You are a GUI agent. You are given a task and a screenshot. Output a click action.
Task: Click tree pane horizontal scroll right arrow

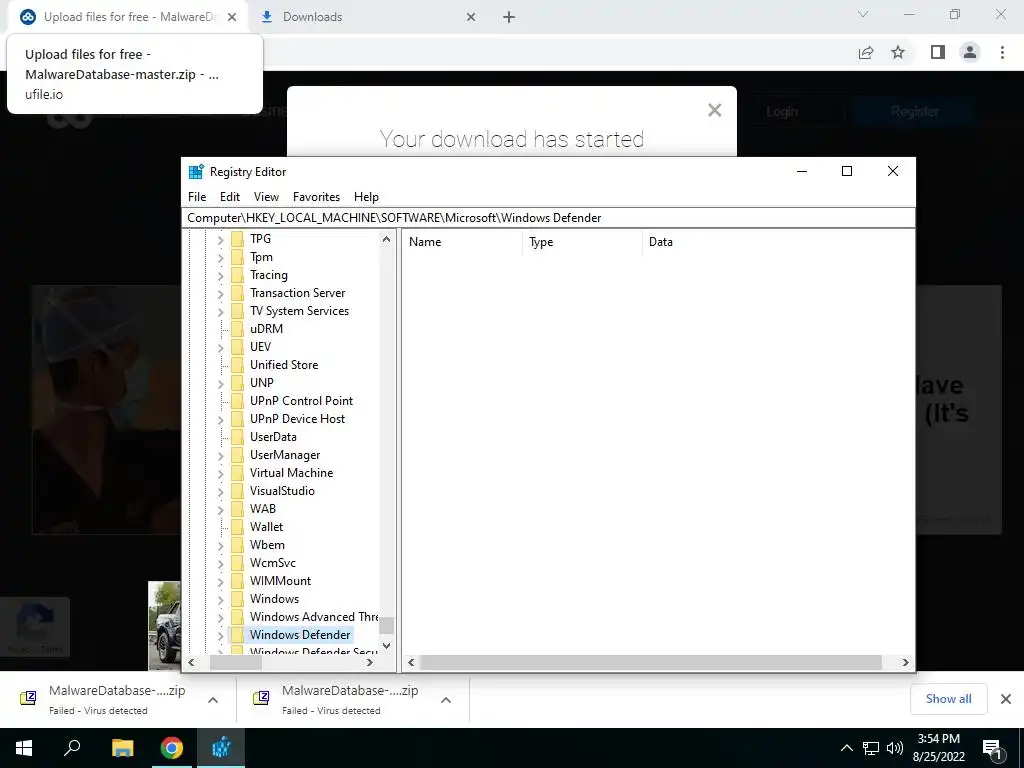370,662
